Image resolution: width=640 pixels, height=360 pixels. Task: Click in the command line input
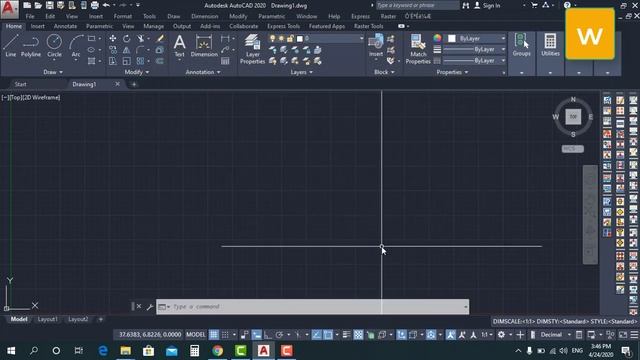[313, 307]
